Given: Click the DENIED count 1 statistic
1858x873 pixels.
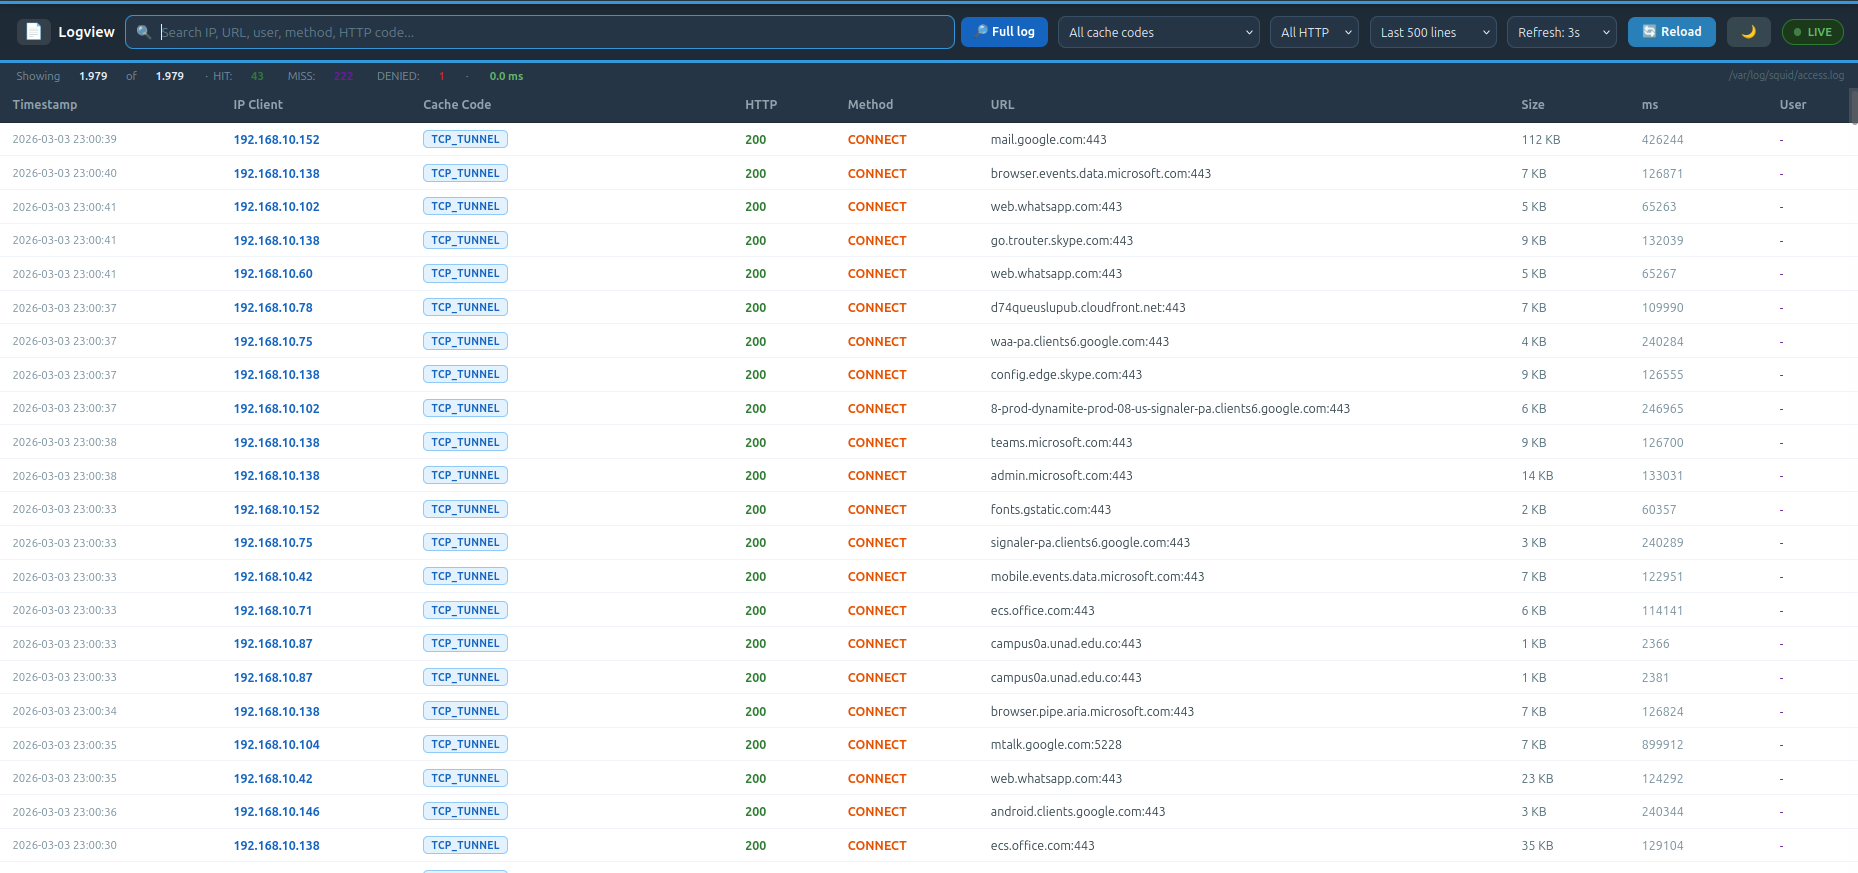Looking at the screenshot, I should tap(441, 76).
